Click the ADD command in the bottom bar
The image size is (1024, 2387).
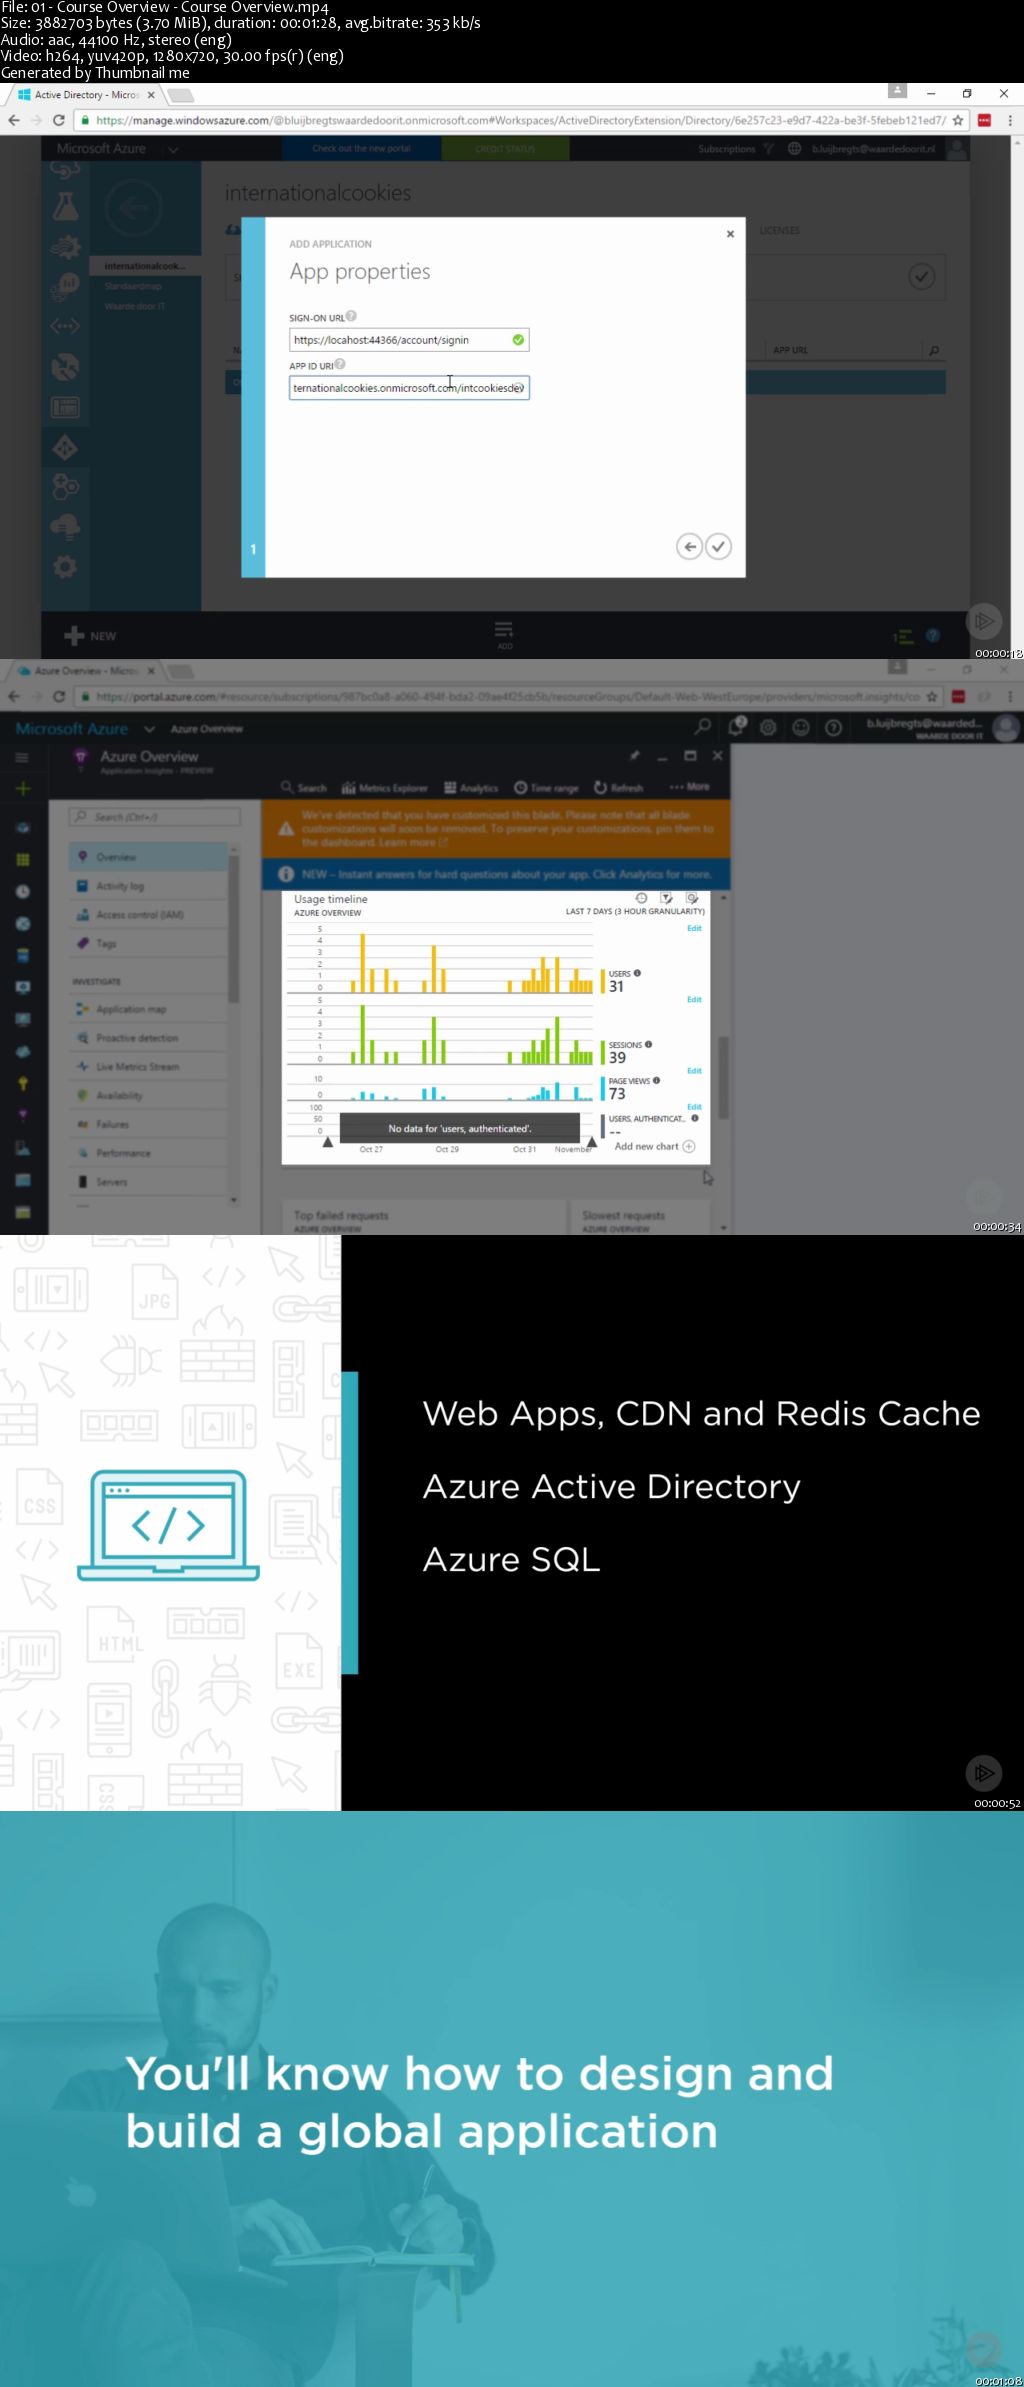(x=504, y=635)
